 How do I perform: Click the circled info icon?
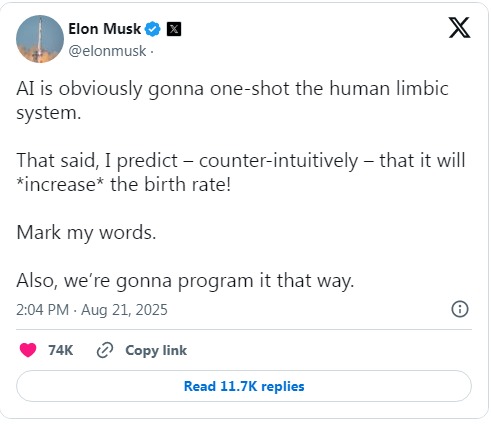pyautogui.click(x=460, y=309)
